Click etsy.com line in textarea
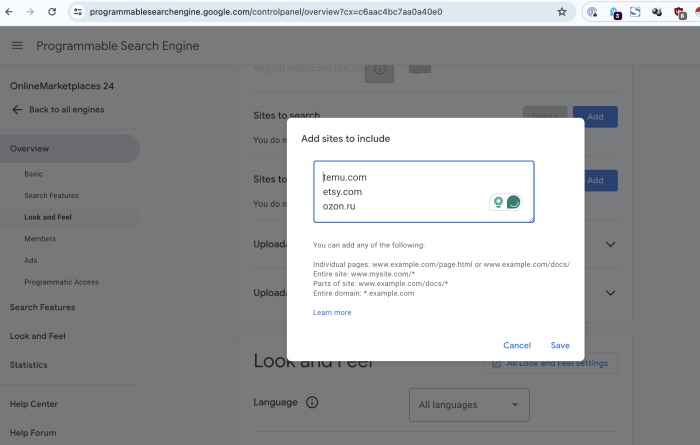This screenshot has width=700, height=445. pos(342,192)
